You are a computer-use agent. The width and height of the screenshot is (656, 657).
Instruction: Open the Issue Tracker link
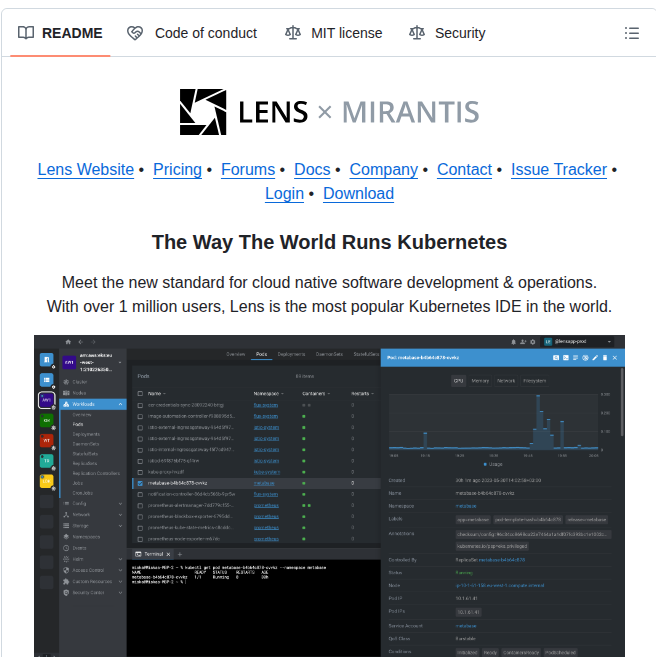tap(559, 170)
